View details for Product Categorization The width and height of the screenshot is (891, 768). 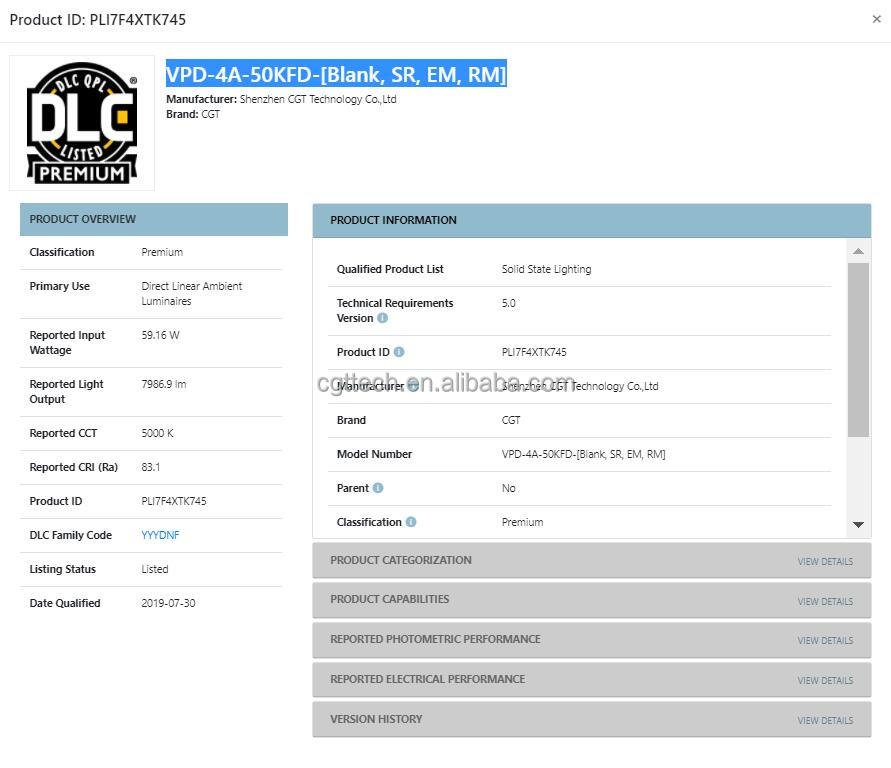pyautogui.click(x=825, y=561)
